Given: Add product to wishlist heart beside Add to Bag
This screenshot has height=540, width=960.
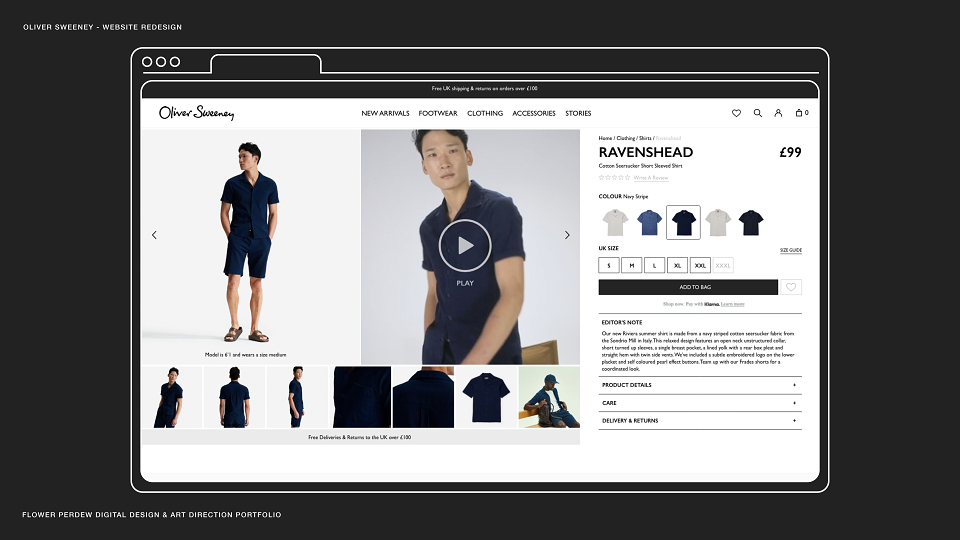Looking at the screenshot, I should click(791, 287).
